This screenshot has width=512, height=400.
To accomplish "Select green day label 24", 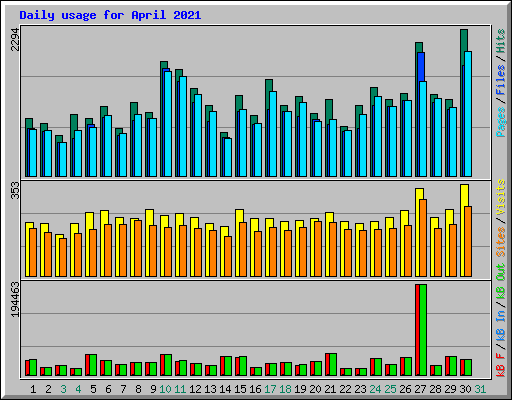I will [375, 389].
